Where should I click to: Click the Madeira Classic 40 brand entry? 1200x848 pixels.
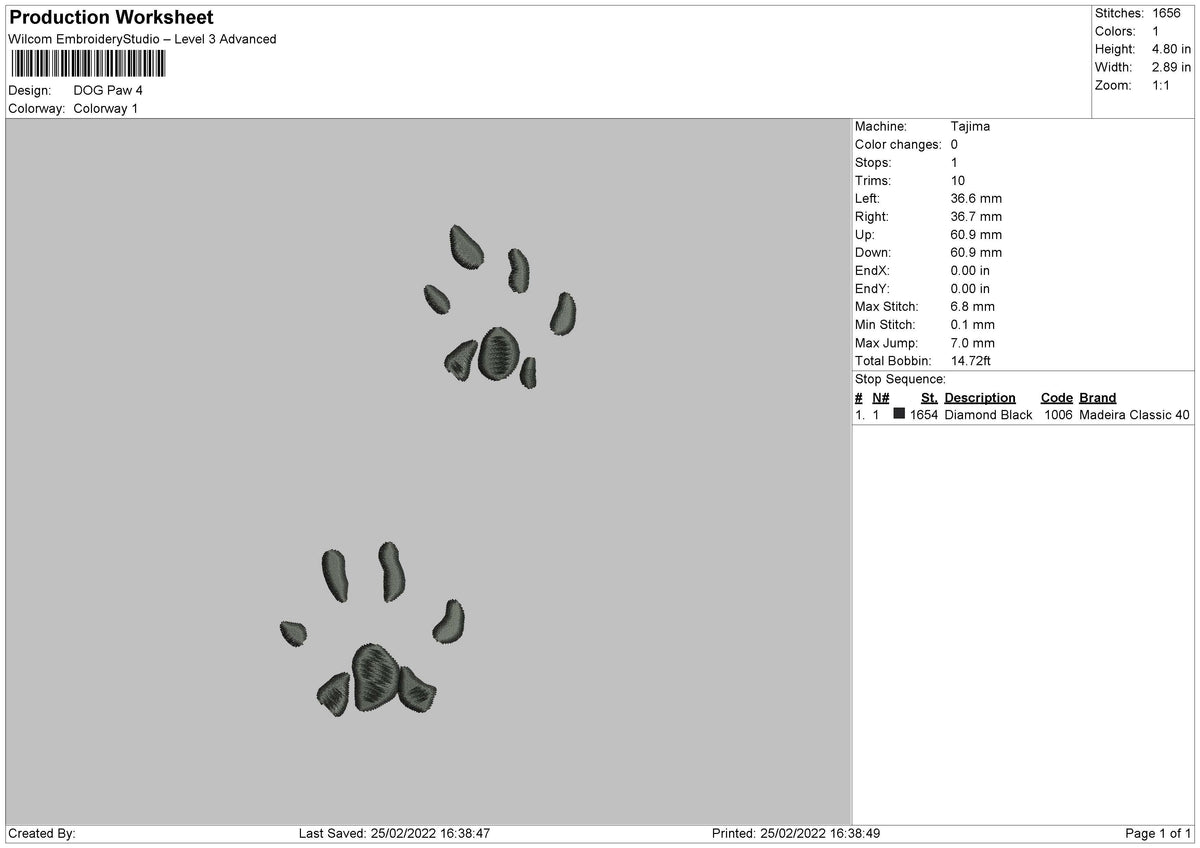[x=1135, y=415]
